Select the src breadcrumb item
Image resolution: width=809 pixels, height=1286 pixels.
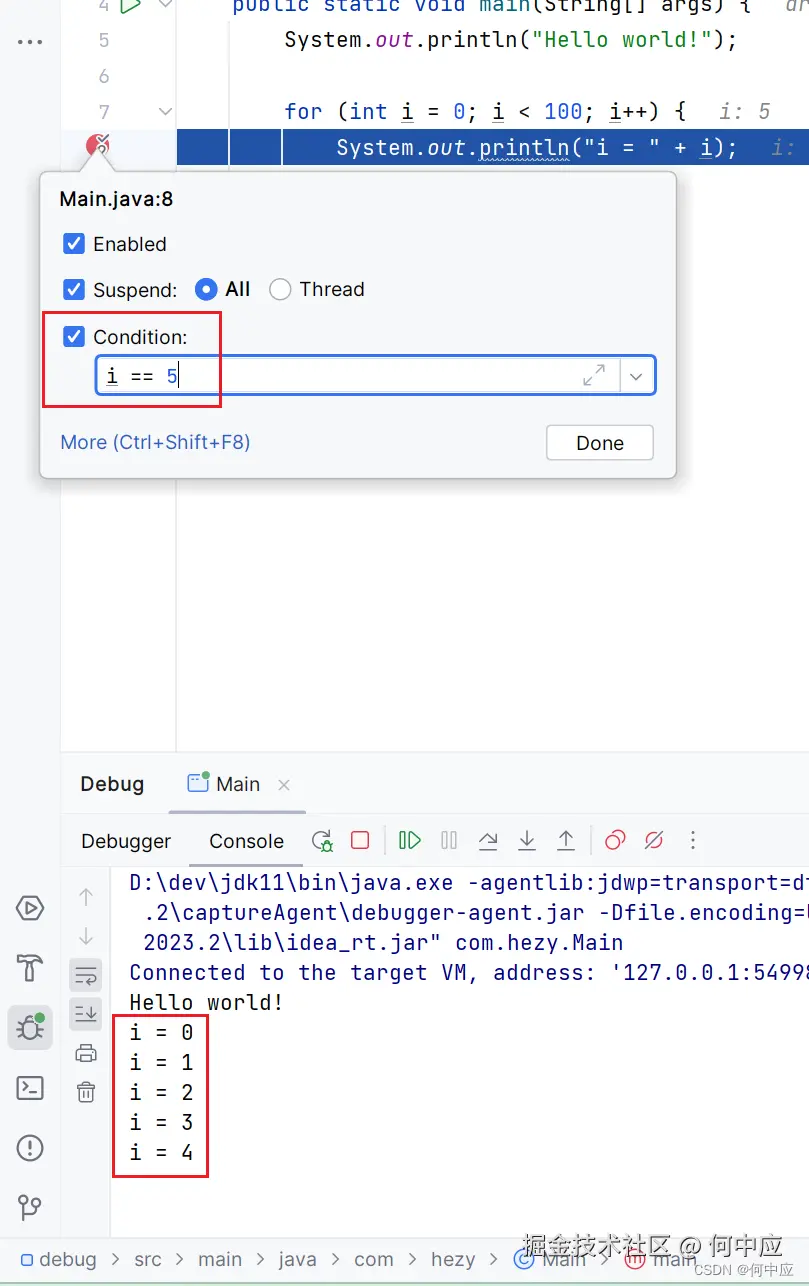(148, 1259)
